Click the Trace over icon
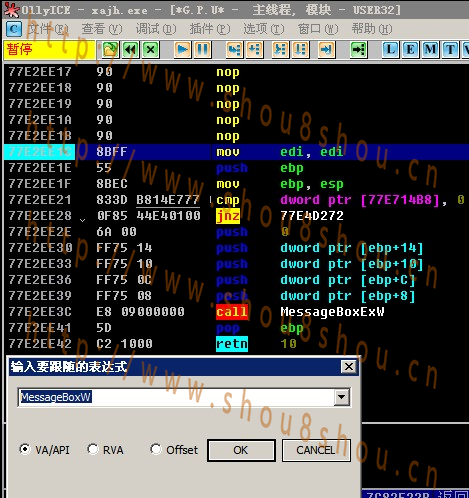 click(301, 50)
